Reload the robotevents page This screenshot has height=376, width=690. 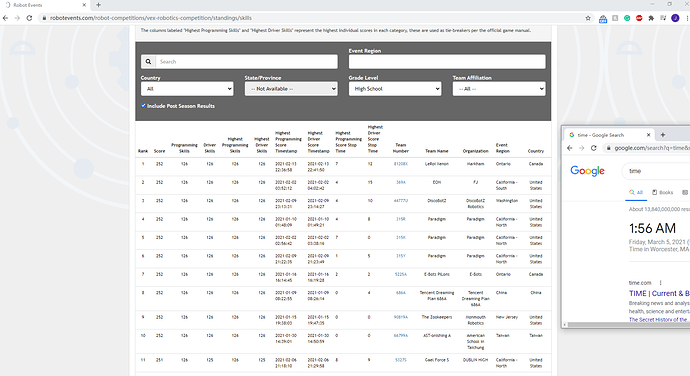click(x=29, y=18)
